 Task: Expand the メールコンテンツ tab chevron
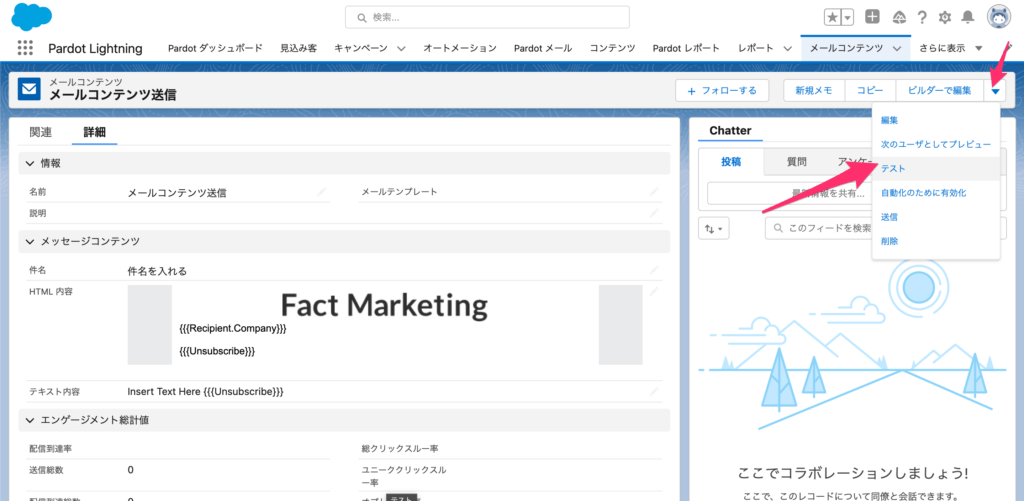click(x=897, y=48)
